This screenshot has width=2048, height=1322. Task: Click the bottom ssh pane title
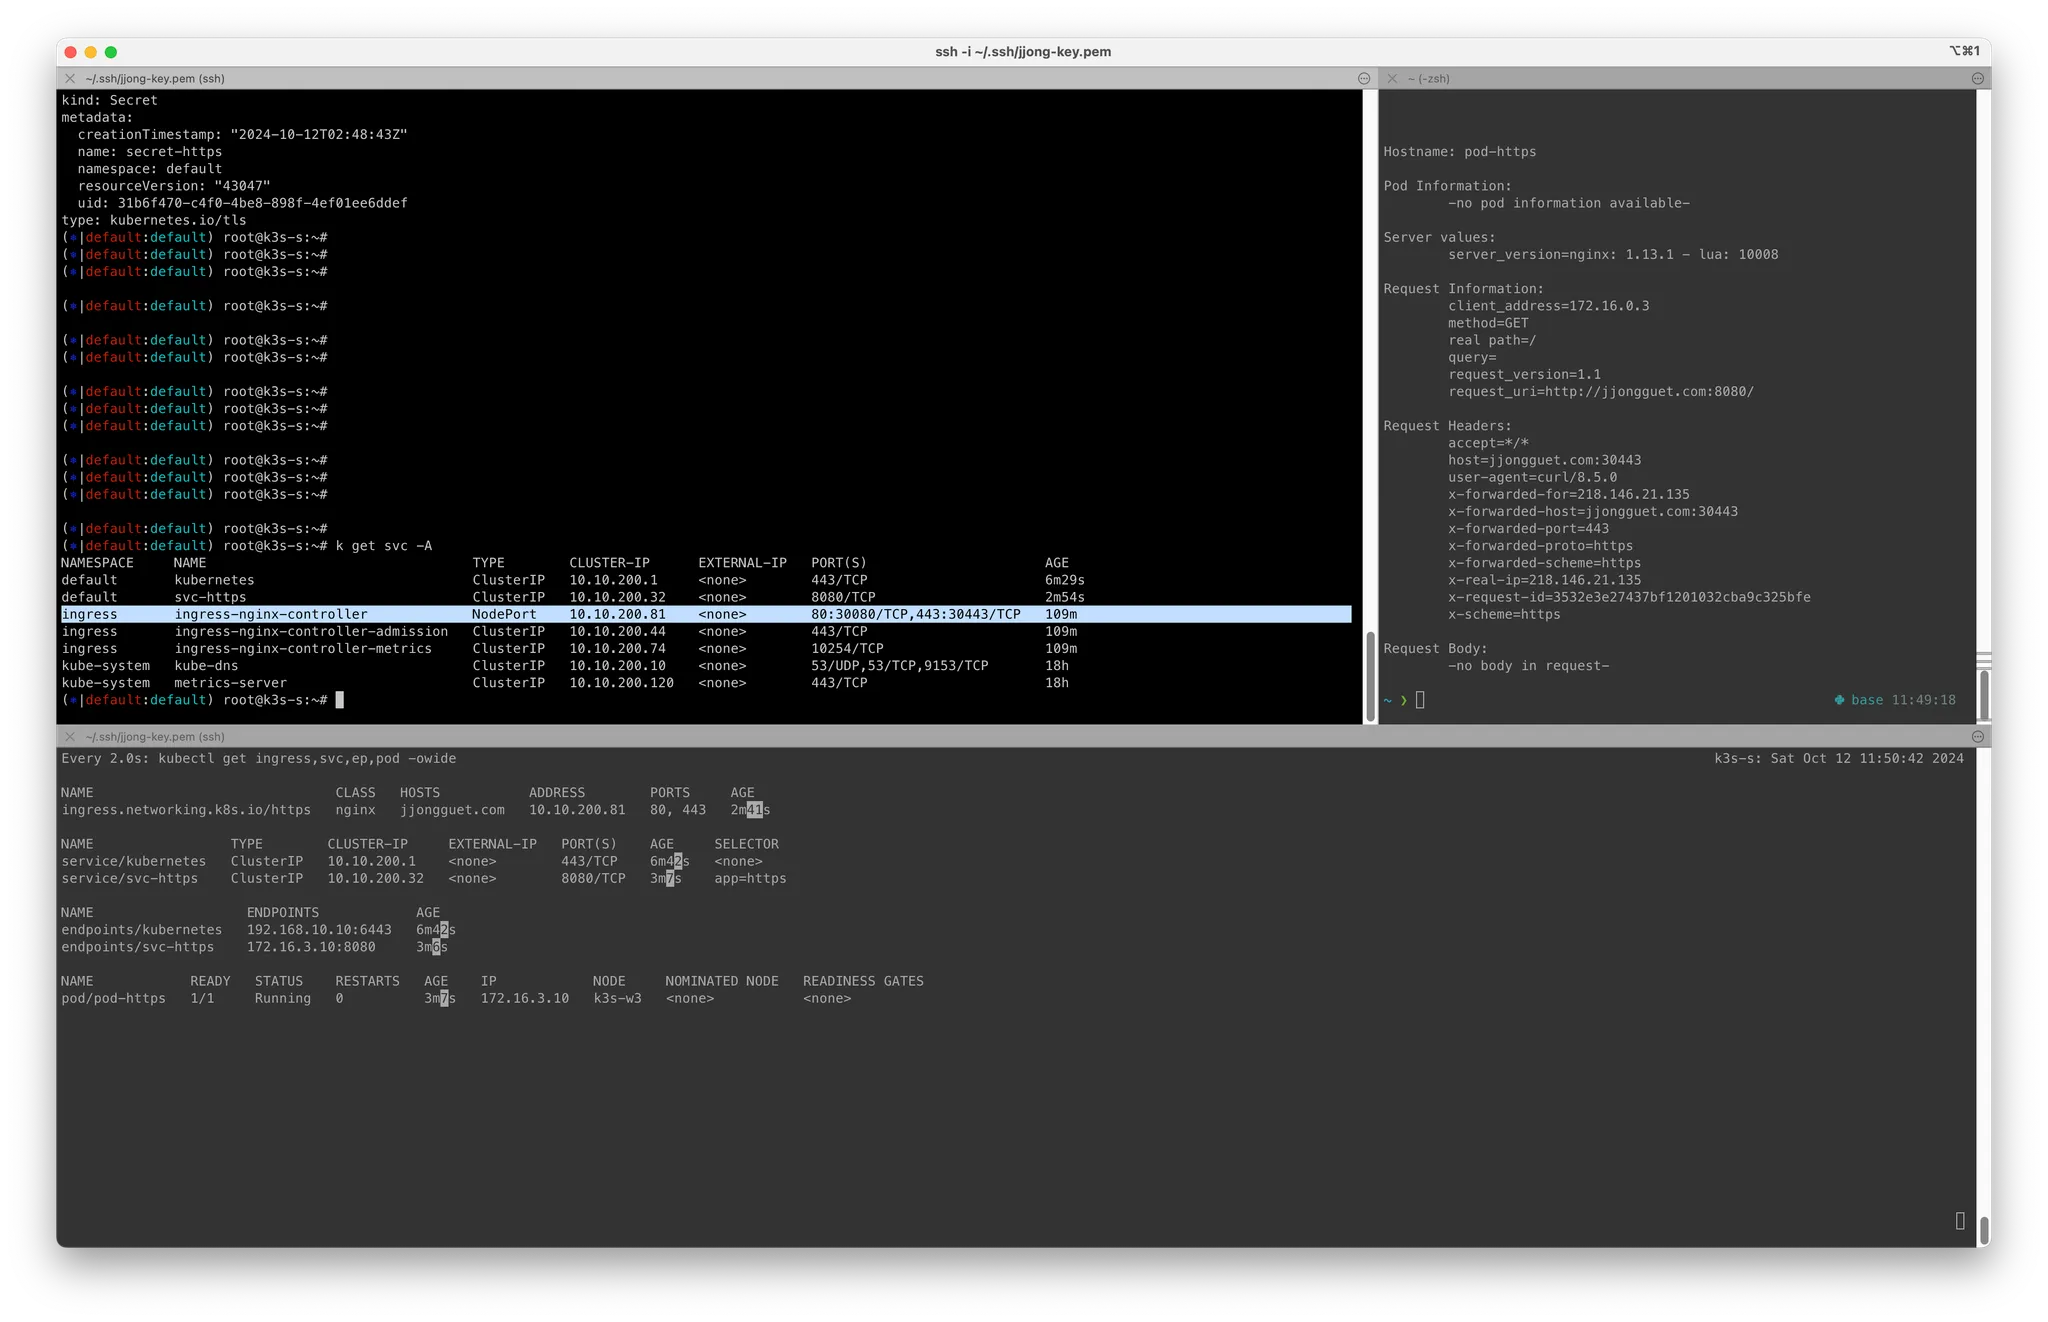tap(155, 736)
